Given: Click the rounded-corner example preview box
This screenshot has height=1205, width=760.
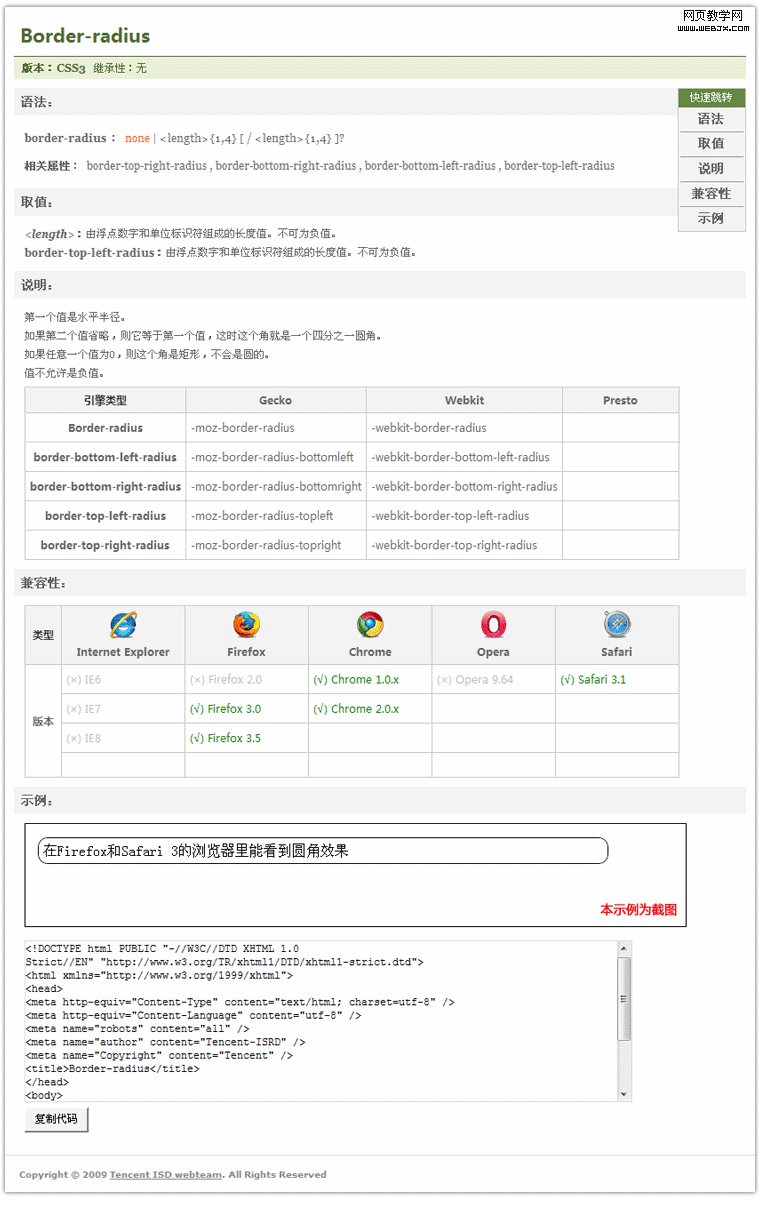Looking at the screenshot, I should click(323, 851).
